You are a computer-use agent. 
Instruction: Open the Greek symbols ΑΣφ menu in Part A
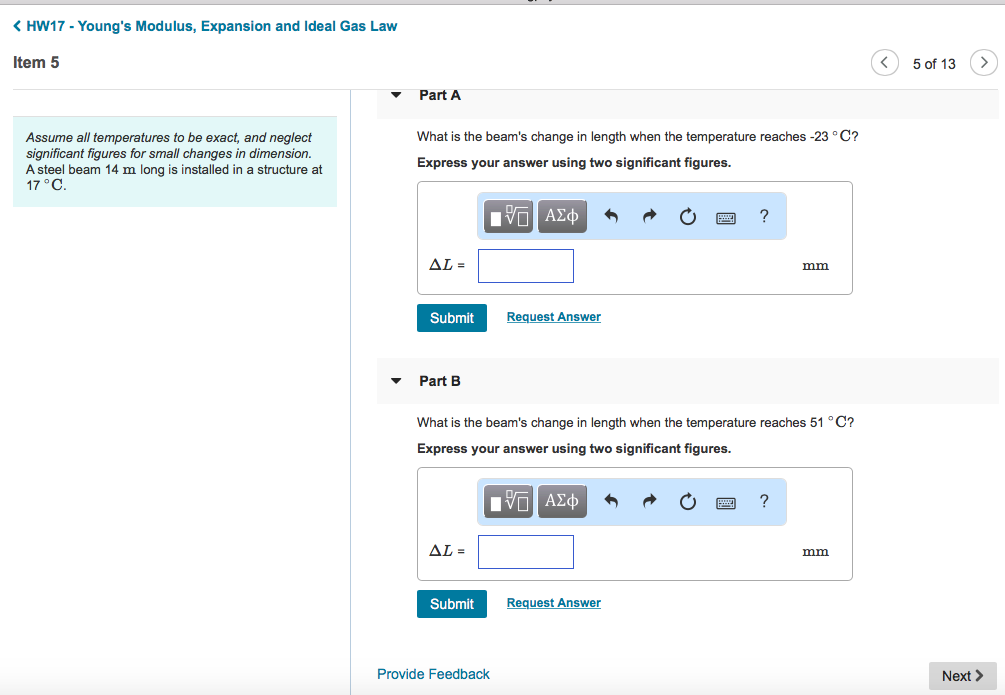tap(562, 216)
